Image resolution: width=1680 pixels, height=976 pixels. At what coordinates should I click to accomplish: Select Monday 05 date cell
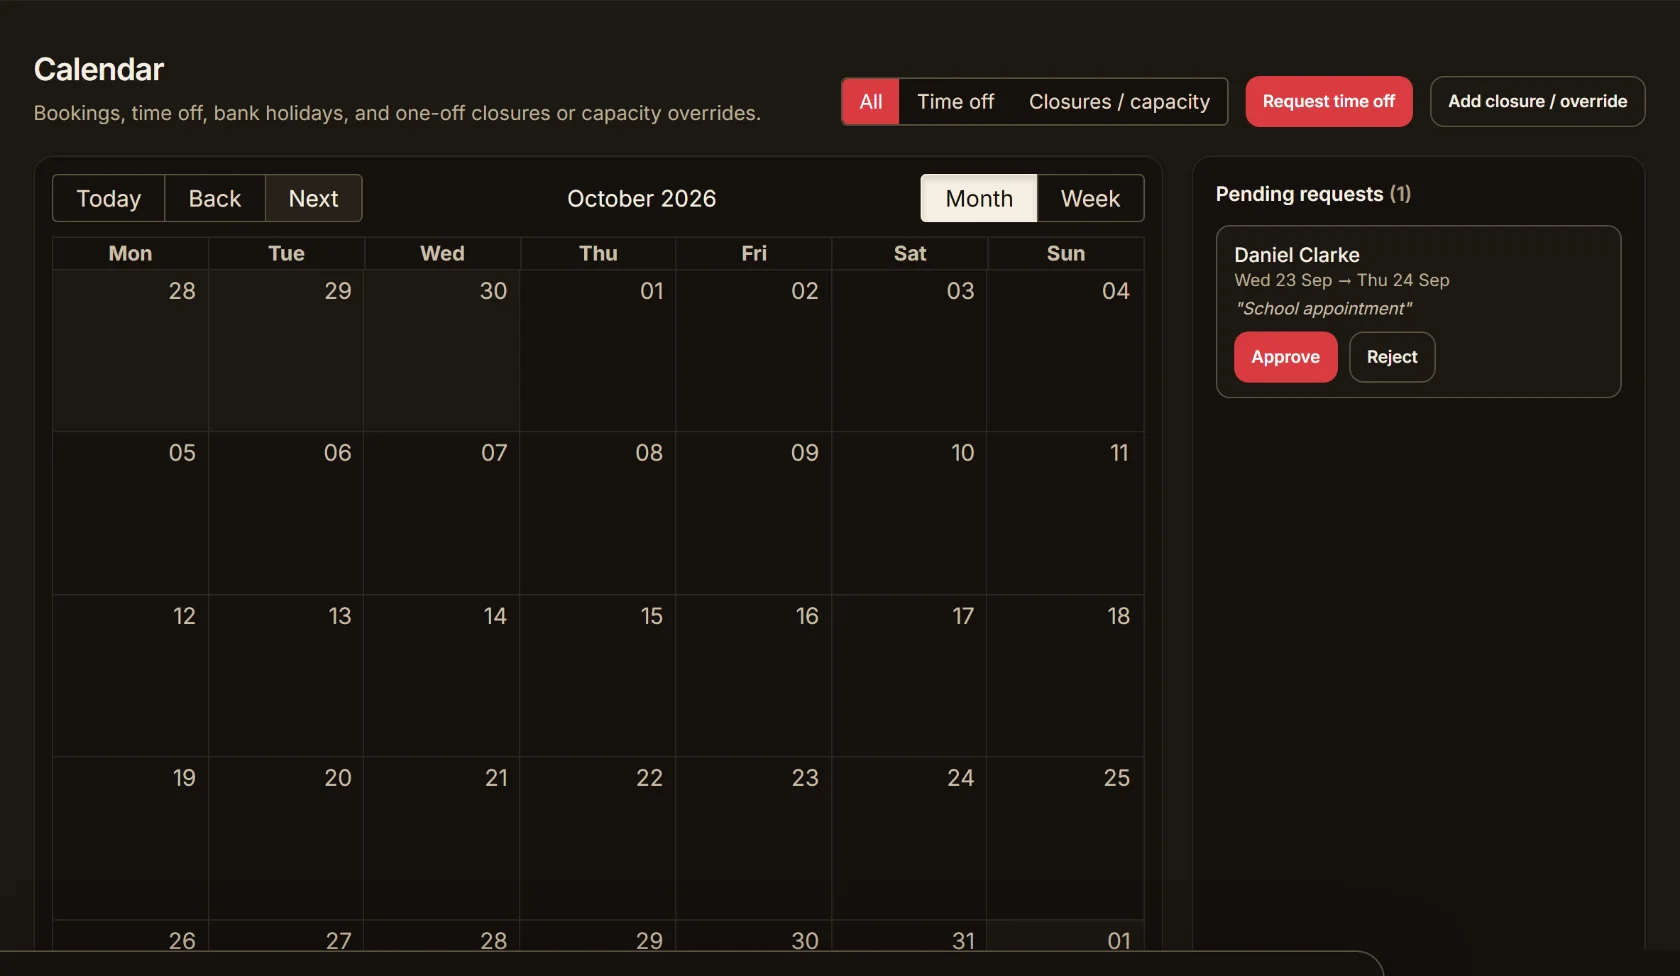[130, 513]
